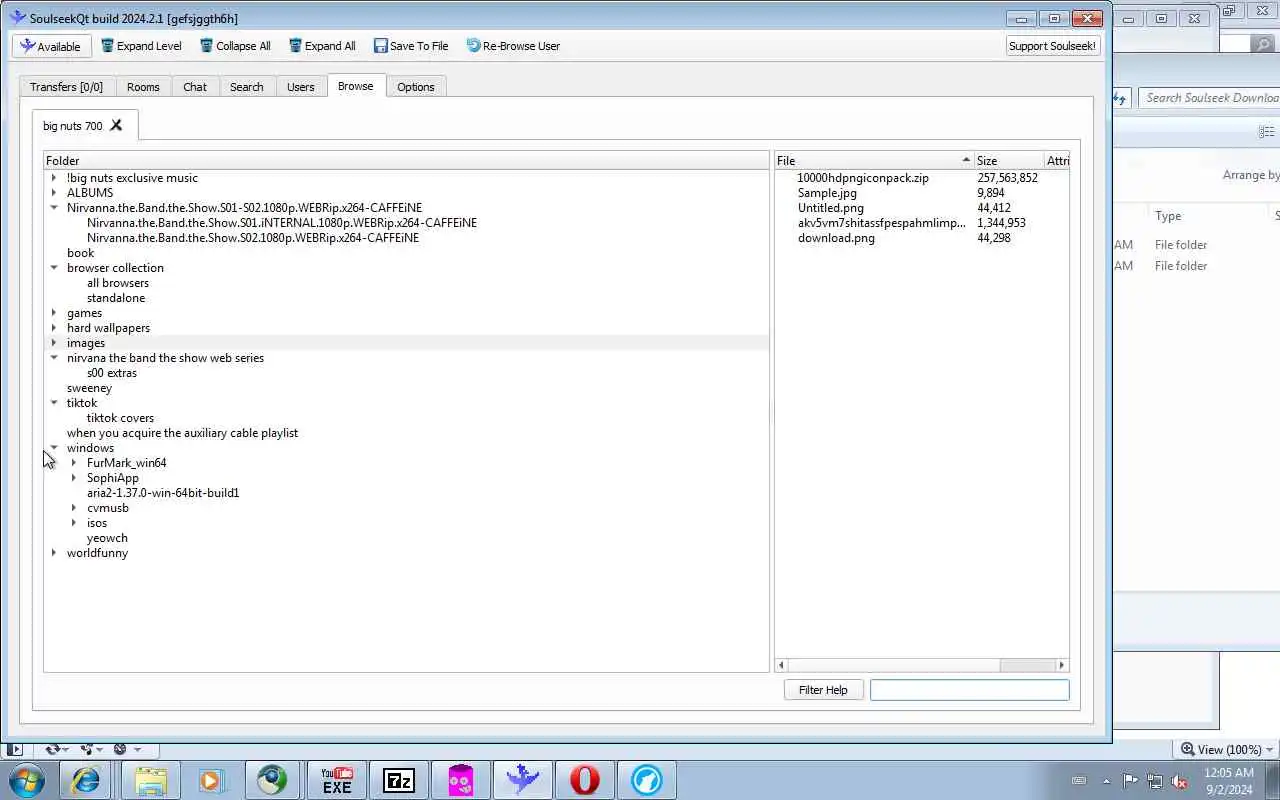Select file download.png
This screenshot has width=1280, height=800.
click(836, 238)
